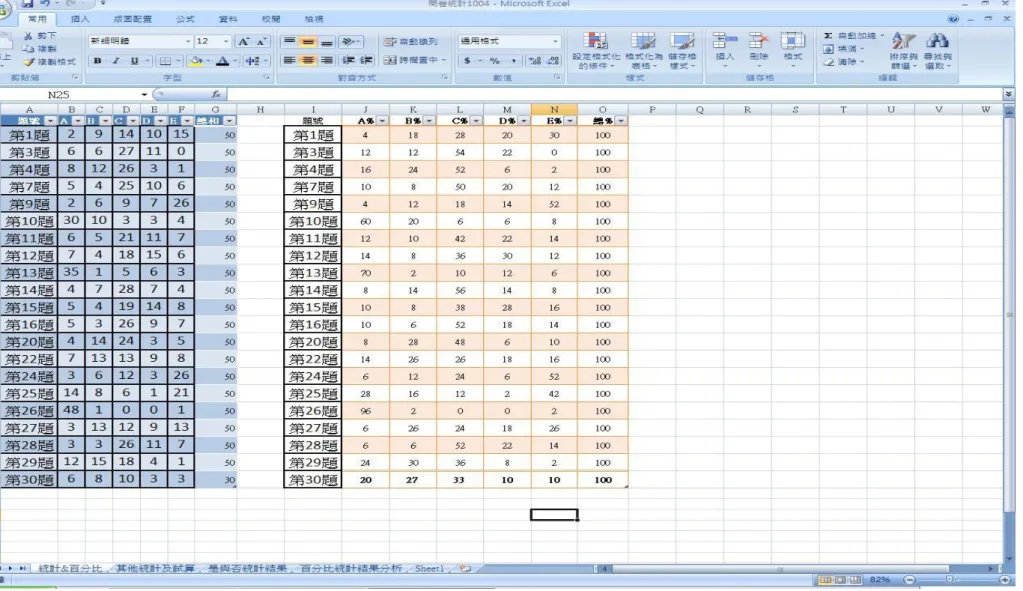
Task: Switch to the 公式 (Formulas) ribbon tab
Action: point(185,19)
